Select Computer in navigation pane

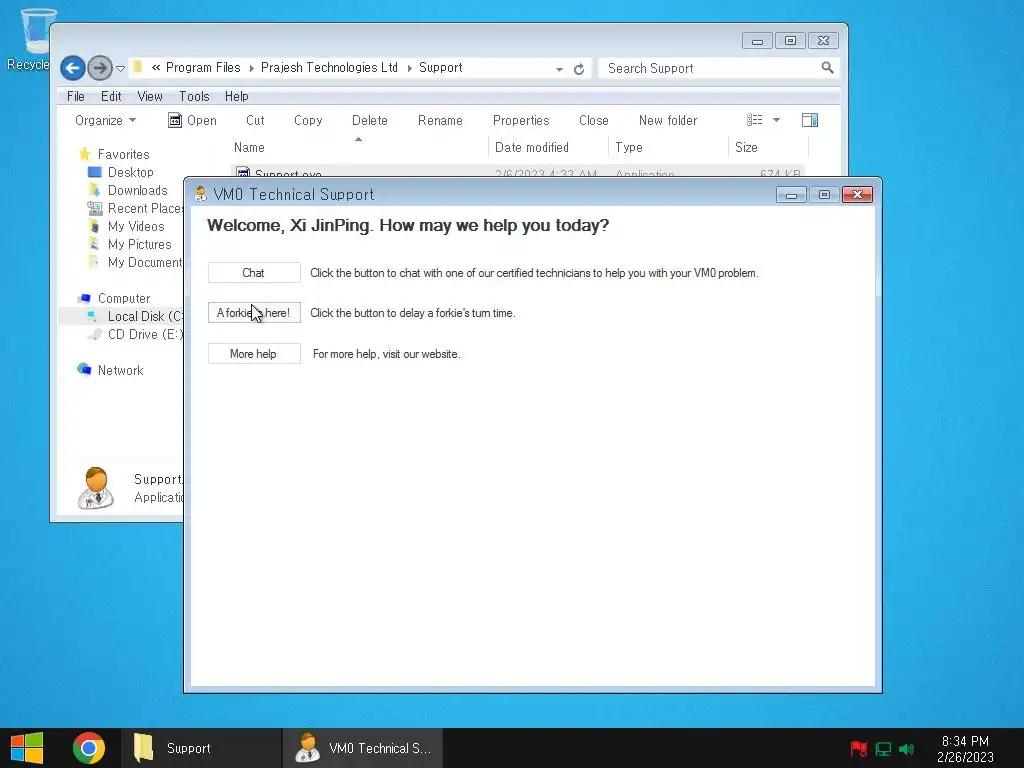coord(114,298)
